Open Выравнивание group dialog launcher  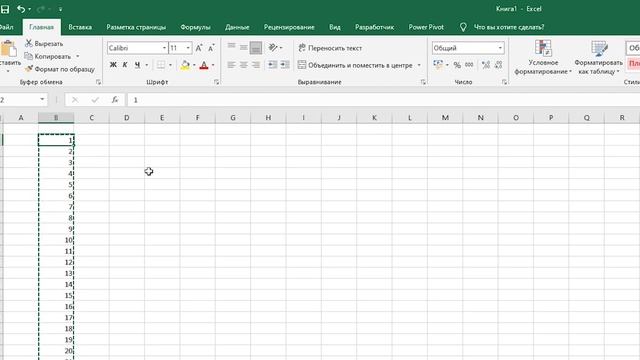click(423, 82)
